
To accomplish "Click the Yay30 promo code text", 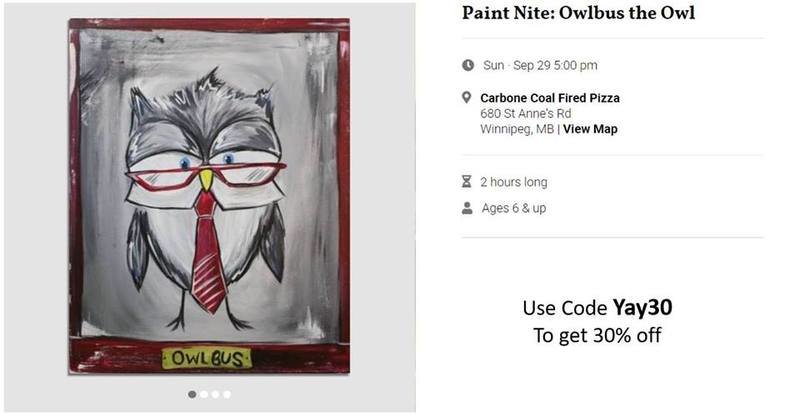I will (642, 308).
